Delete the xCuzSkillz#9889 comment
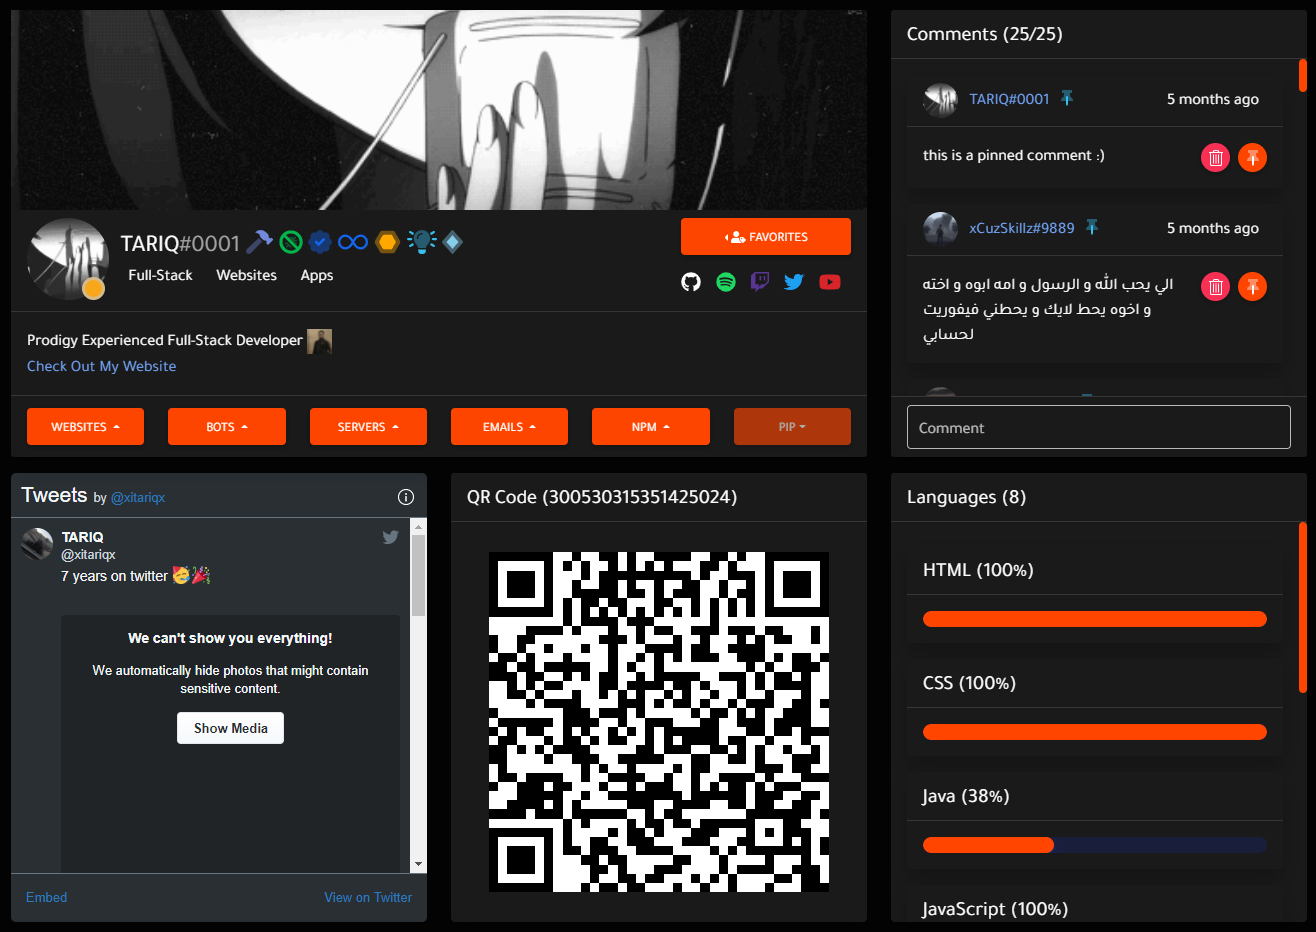The width and height of the screenshot is (1316, 932). 1215,287
